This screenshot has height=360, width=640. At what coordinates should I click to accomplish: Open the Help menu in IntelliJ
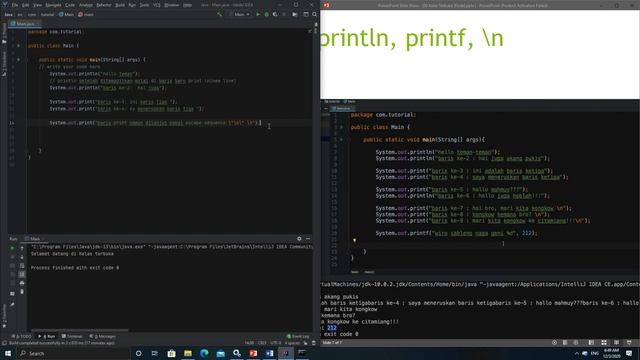[187, 5]
